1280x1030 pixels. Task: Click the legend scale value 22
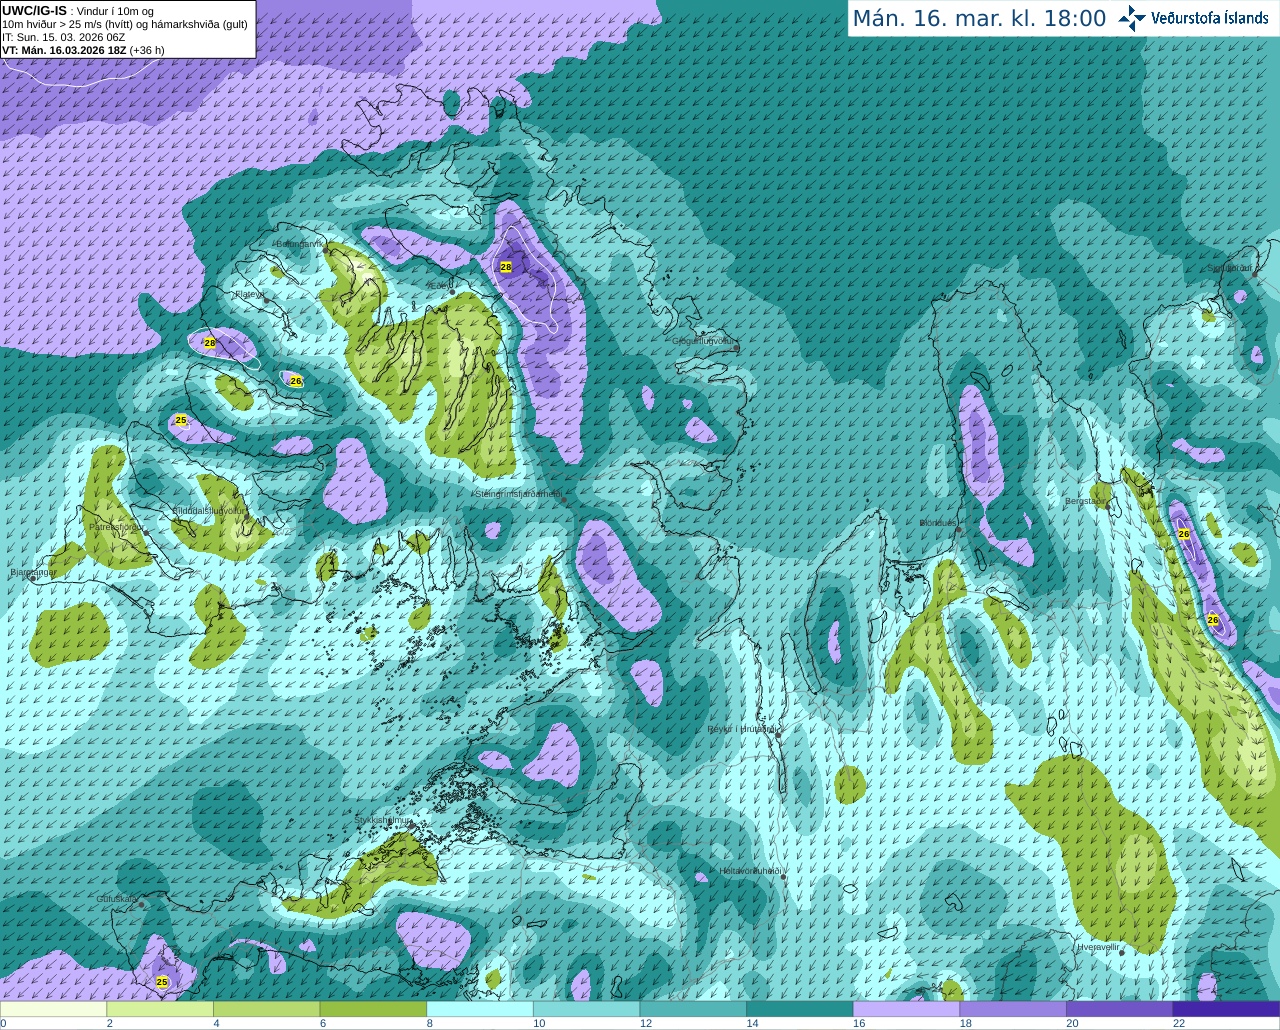tap(1179, 1023)
